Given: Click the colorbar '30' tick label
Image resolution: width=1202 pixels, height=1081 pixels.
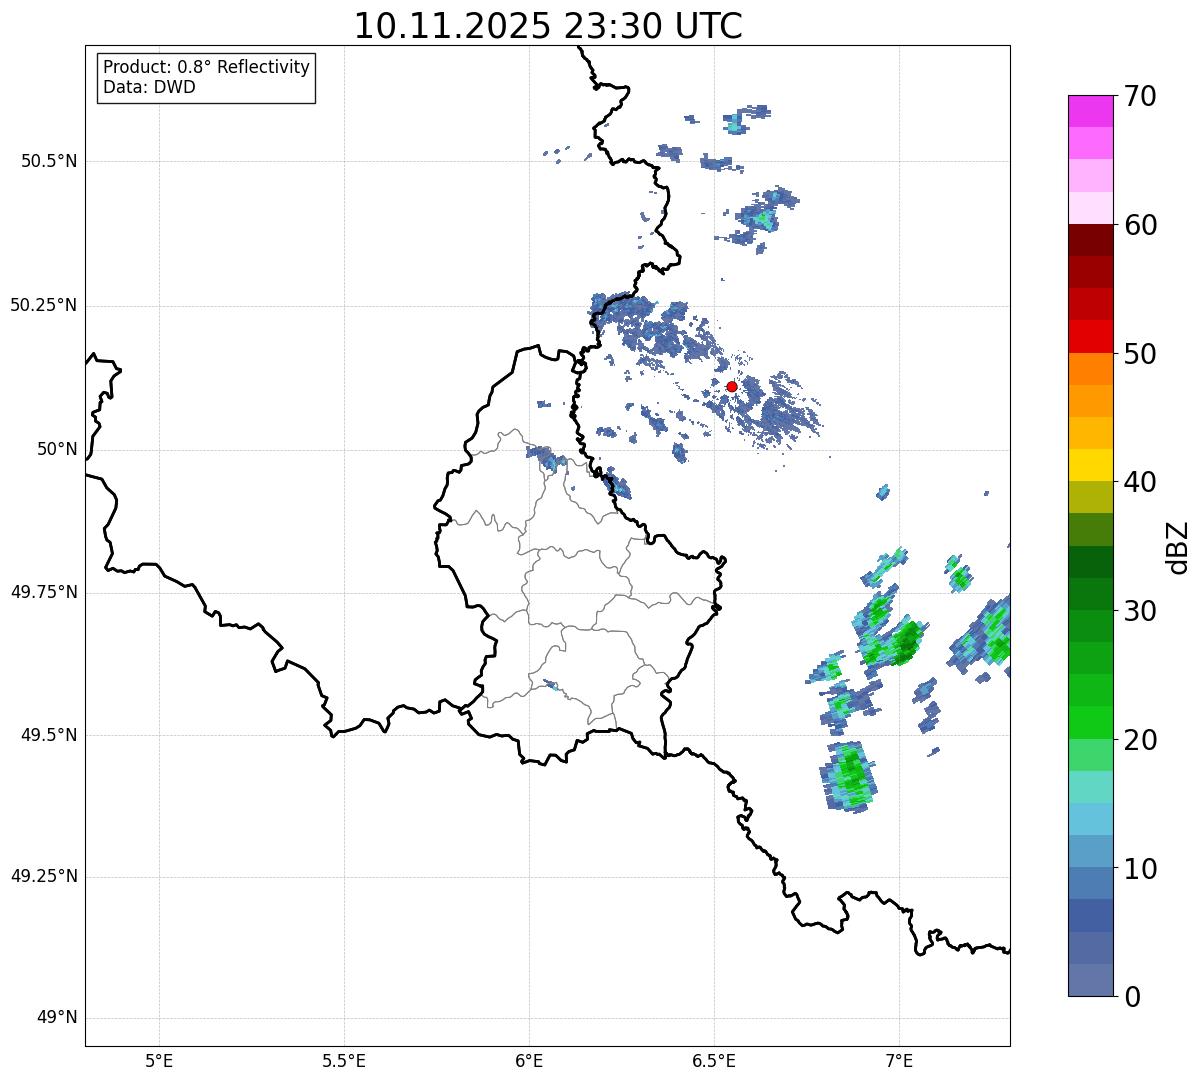Looking at the screenshot, I should pyautogui.click(x=1139, y=611).
